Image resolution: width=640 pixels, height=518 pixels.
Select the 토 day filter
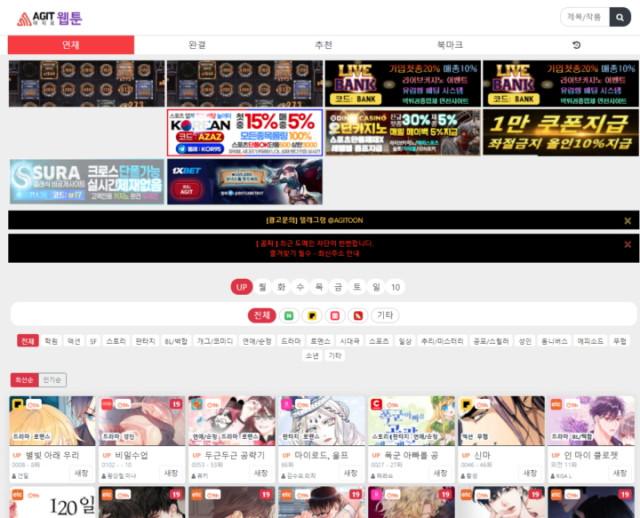point(357,287)
